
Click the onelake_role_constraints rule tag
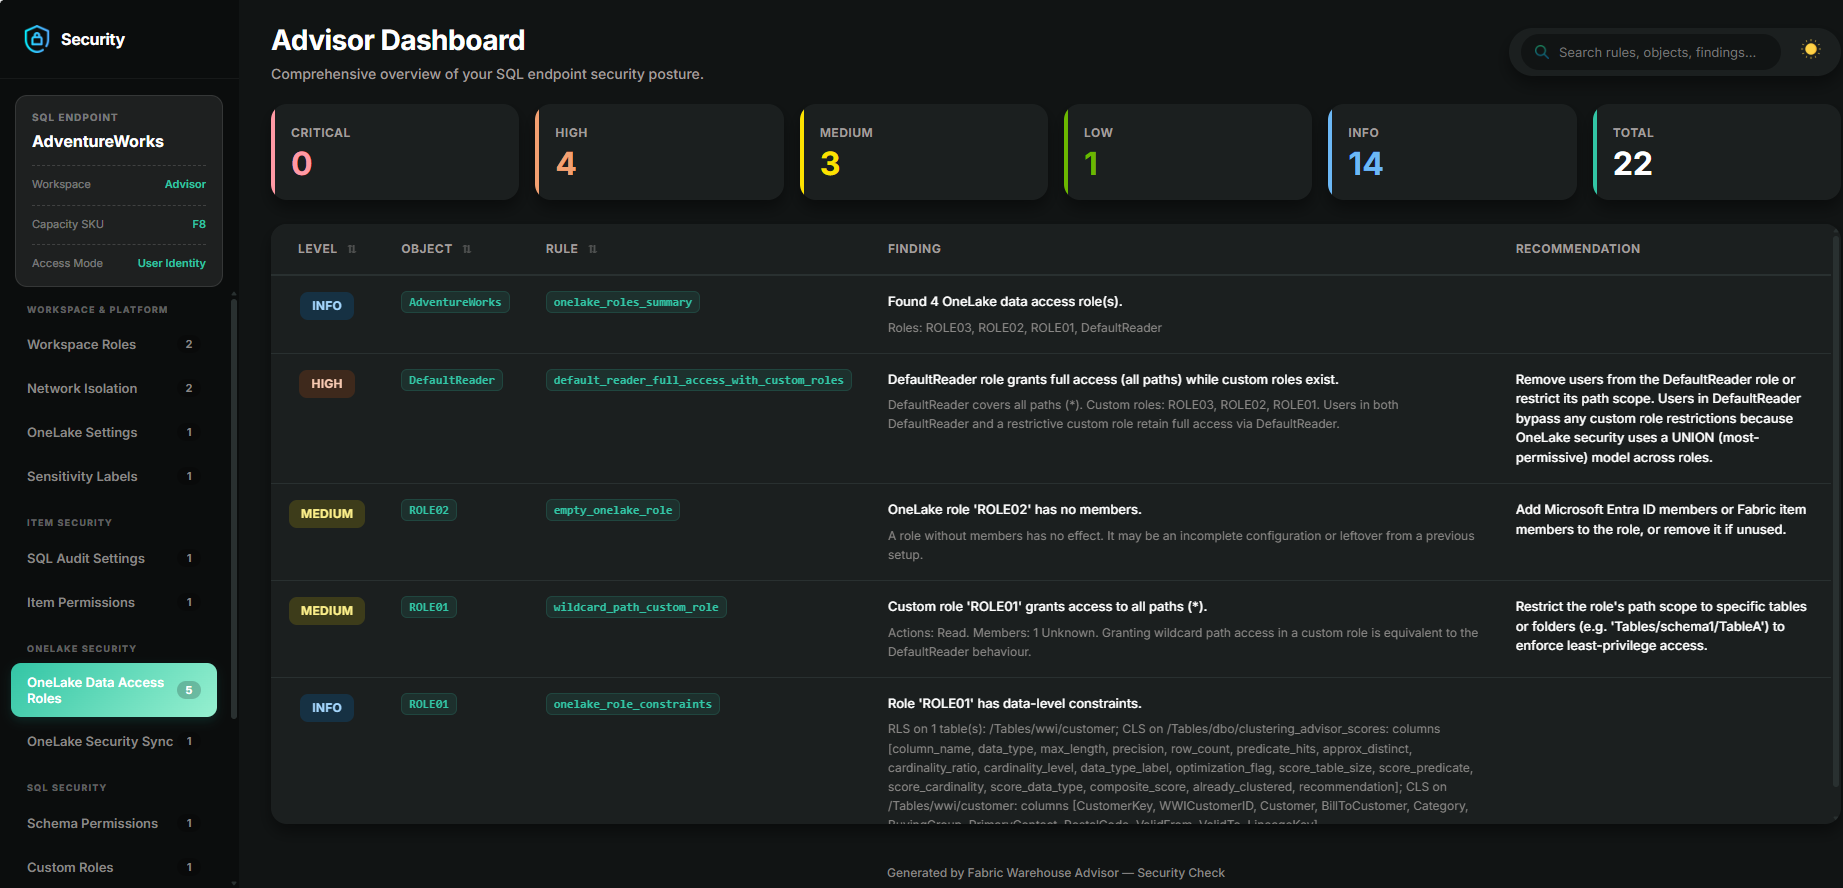pos(633,704)
